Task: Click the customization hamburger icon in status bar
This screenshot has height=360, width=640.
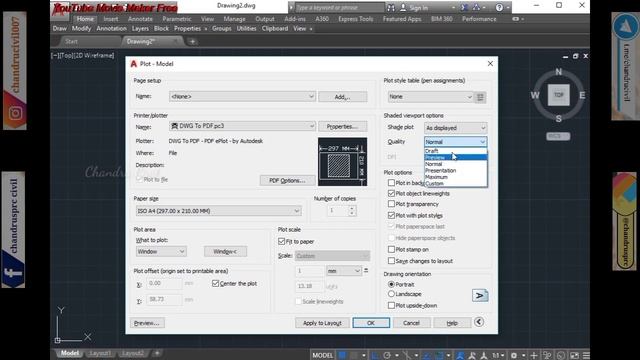Action: tap(586, 355)
